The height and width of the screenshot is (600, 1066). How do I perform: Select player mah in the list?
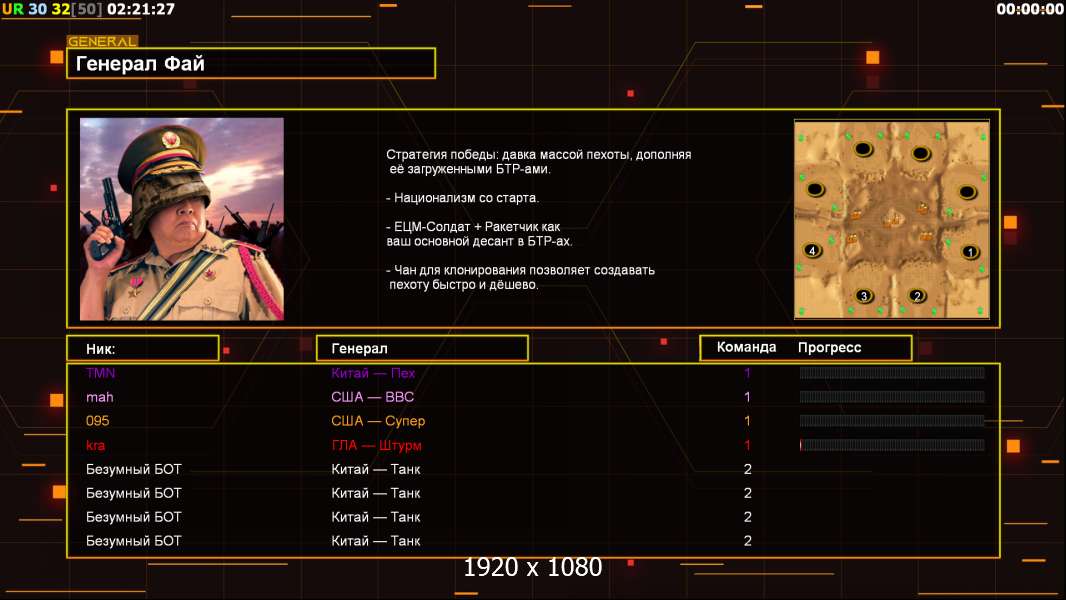coord(99,397)
